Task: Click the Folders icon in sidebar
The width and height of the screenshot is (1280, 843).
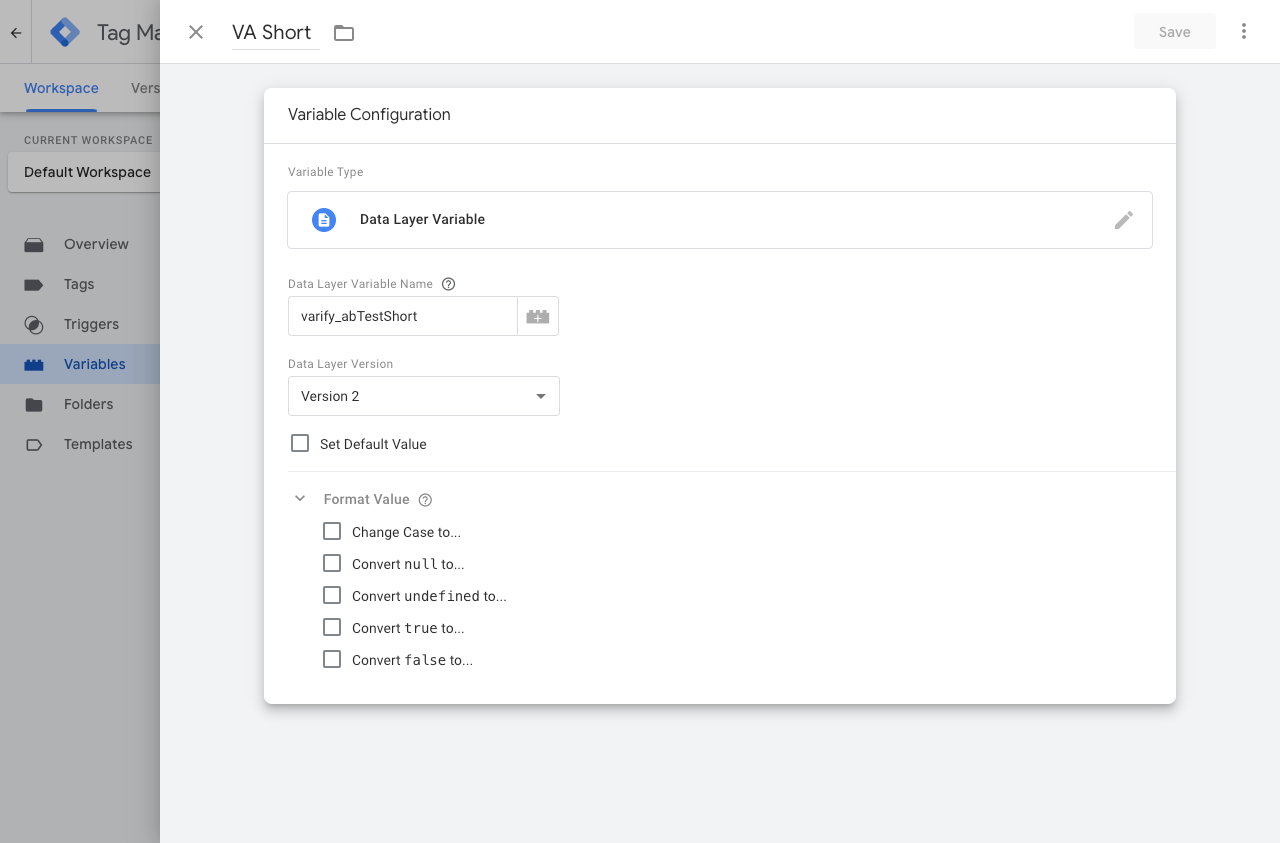Action: (x=34, y=404)
